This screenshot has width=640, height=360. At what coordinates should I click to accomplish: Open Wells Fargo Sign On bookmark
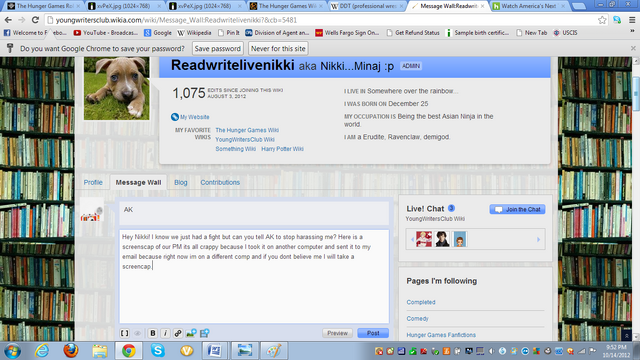(347, 33)
